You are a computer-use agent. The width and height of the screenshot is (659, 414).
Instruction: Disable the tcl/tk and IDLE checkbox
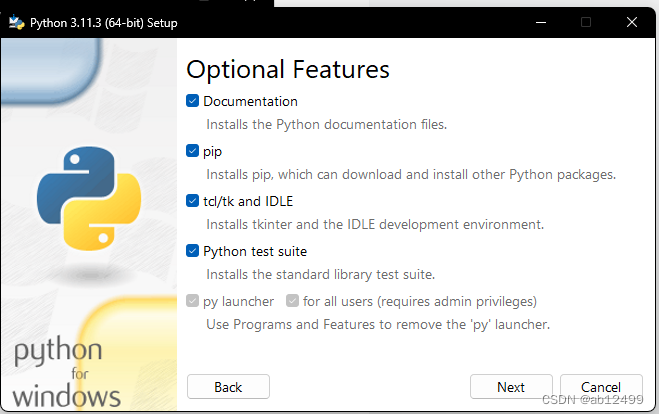coord(193,201)
